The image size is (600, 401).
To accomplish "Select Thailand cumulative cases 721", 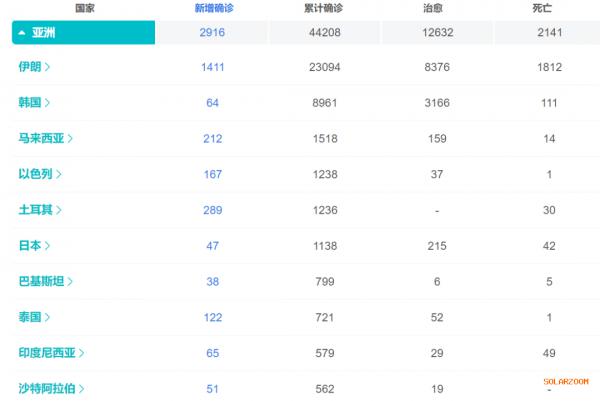I will [x=324, y=317].
